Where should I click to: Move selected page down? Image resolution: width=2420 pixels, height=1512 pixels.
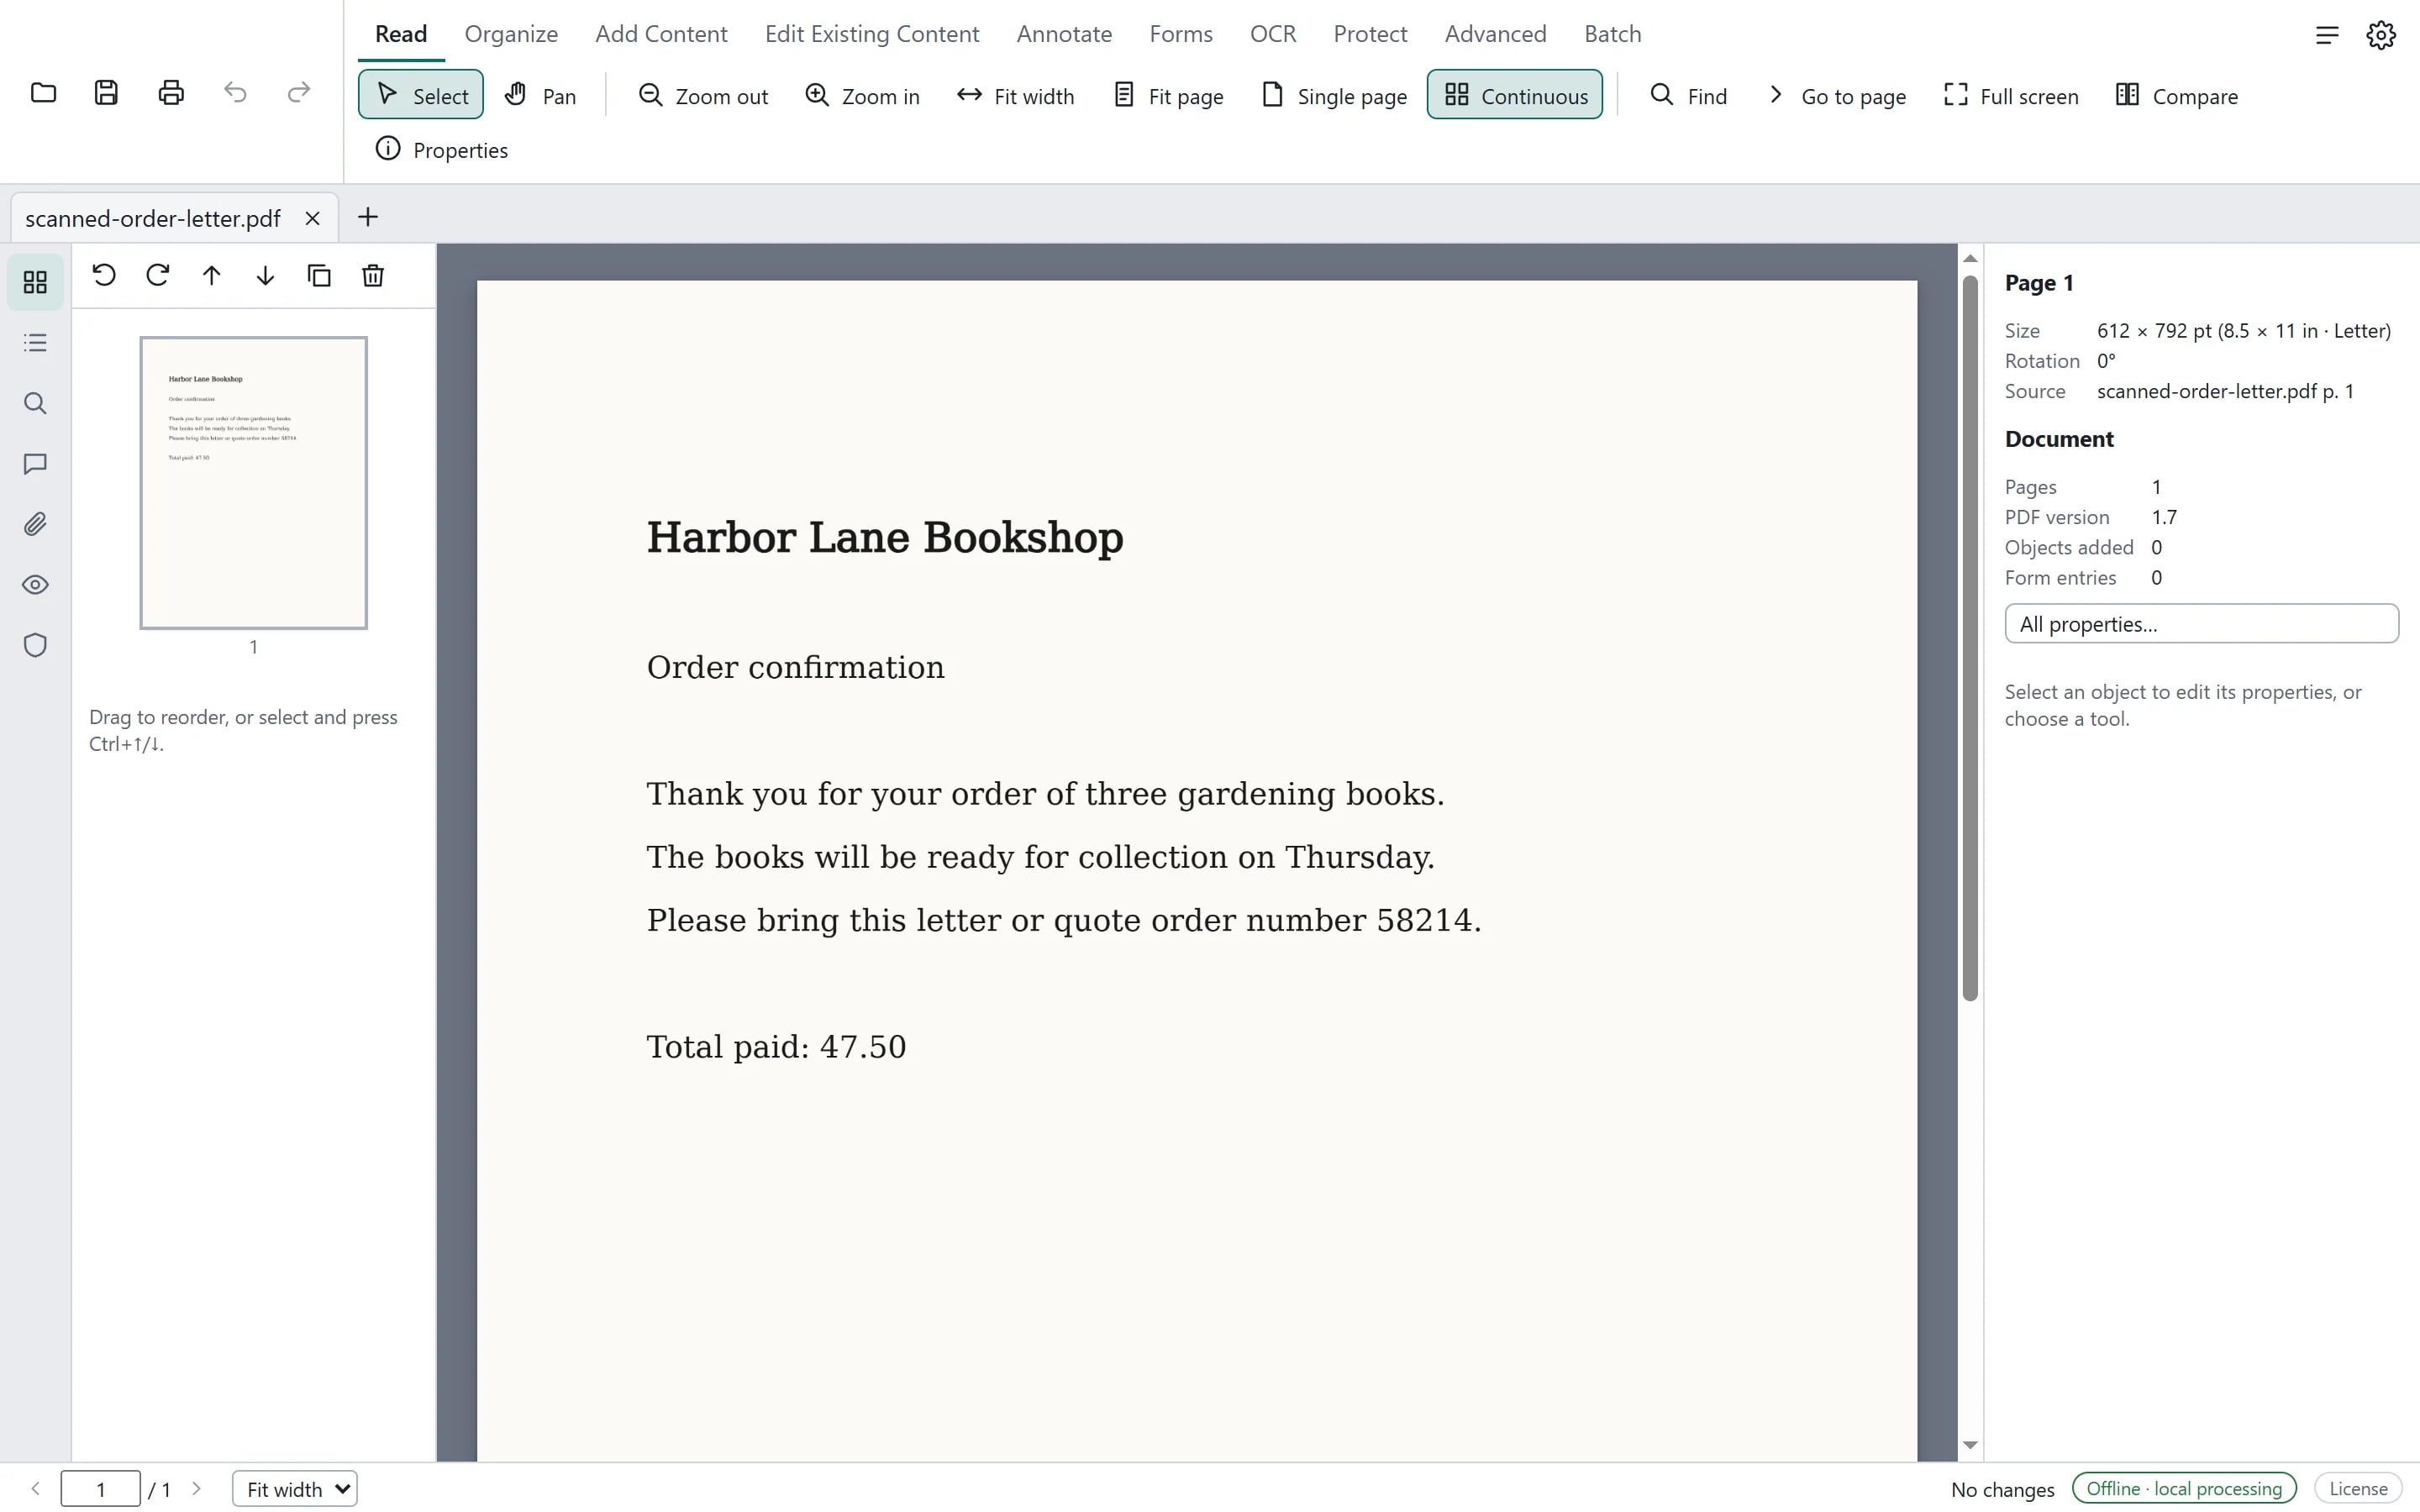[265, 275]
